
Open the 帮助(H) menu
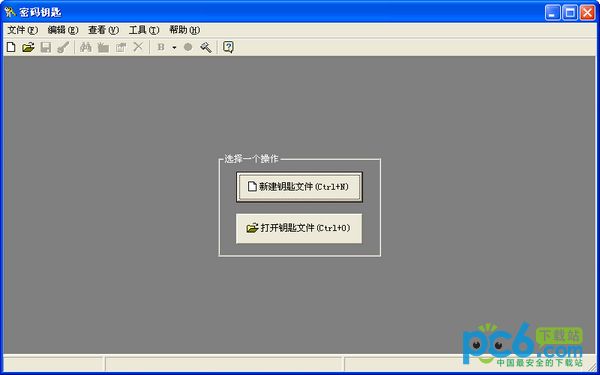(x=184, y=30)
